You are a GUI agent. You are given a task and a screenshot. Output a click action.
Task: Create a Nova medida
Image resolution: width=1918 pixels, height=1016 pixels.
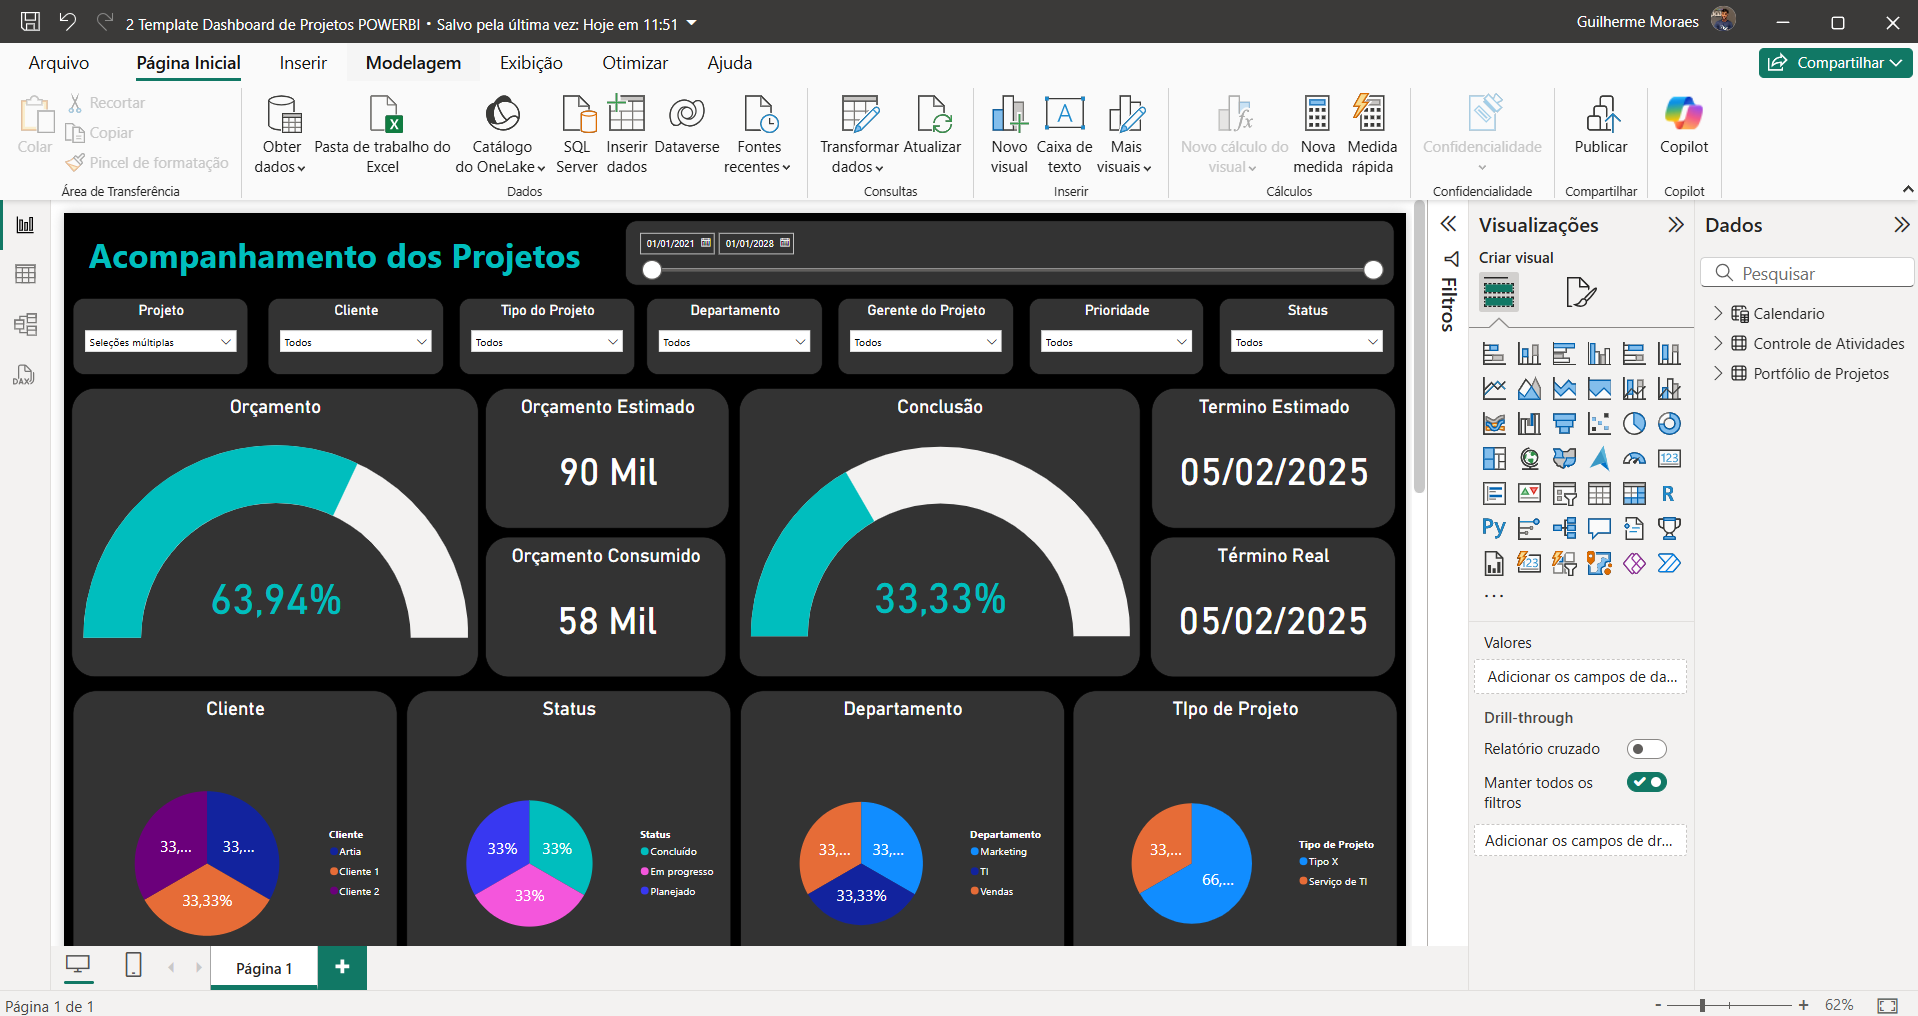pos(1317,115)
